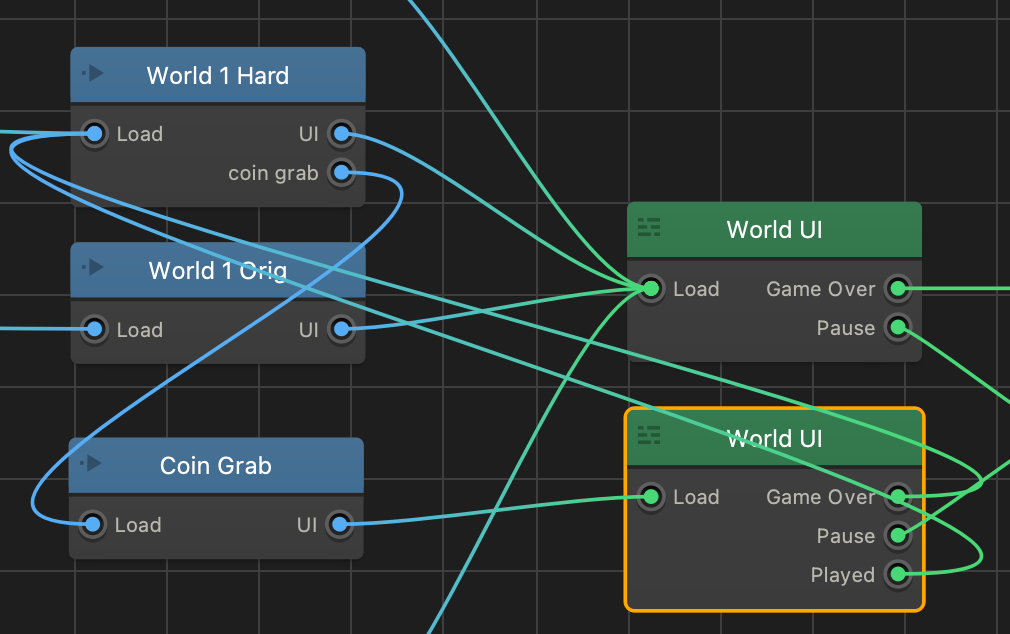Click the Load input port on World 1 Orig
This screenshot has width=1010, height=634.
click(95, 329)
